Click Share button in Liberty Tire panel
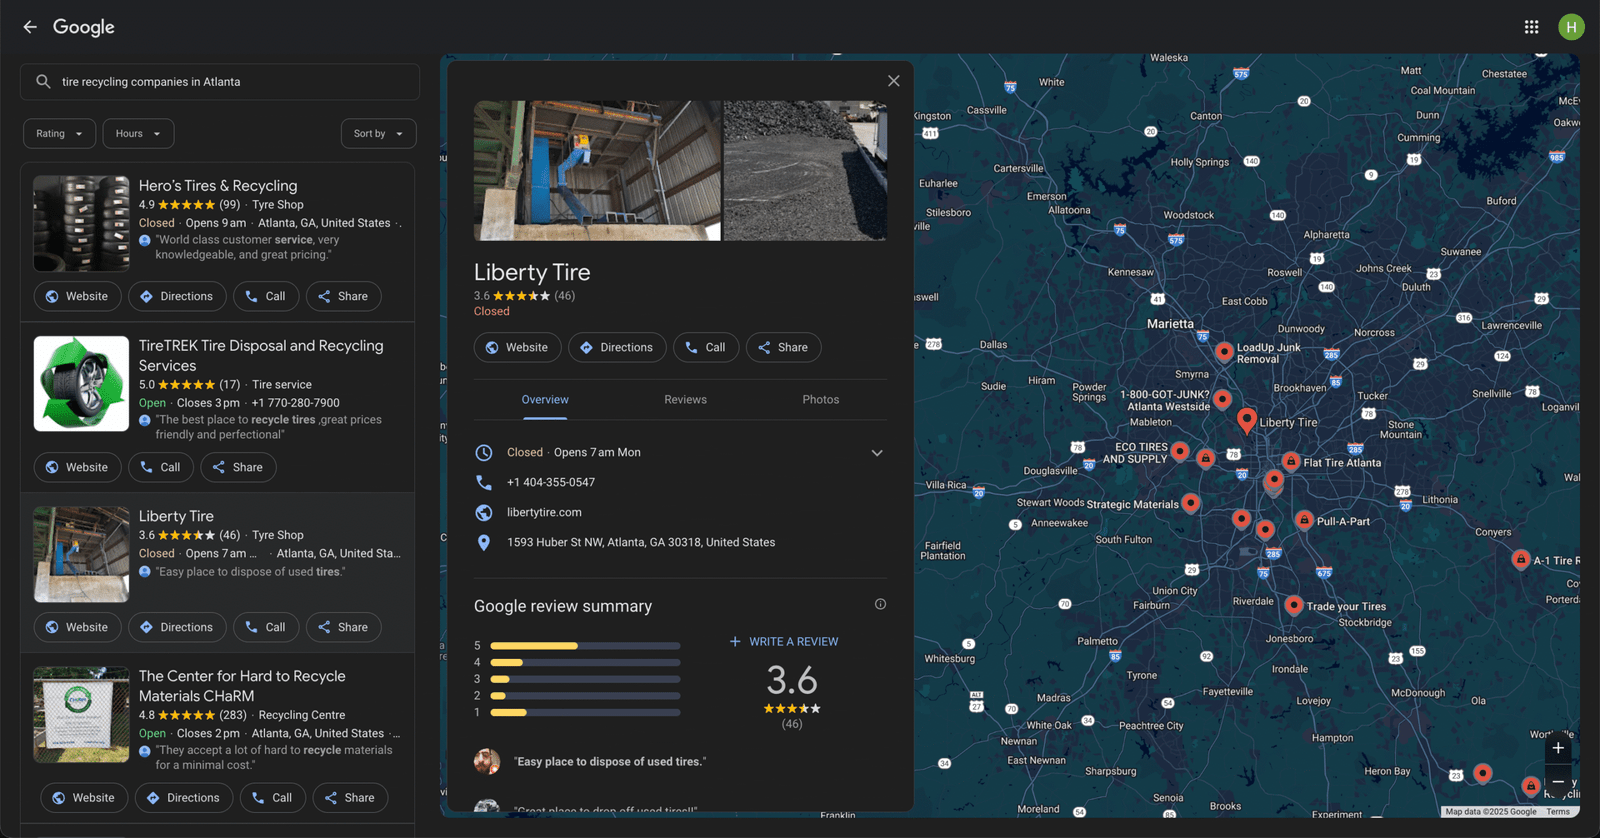This screenshot has width=1600, height=838. (x=783, y=347)
